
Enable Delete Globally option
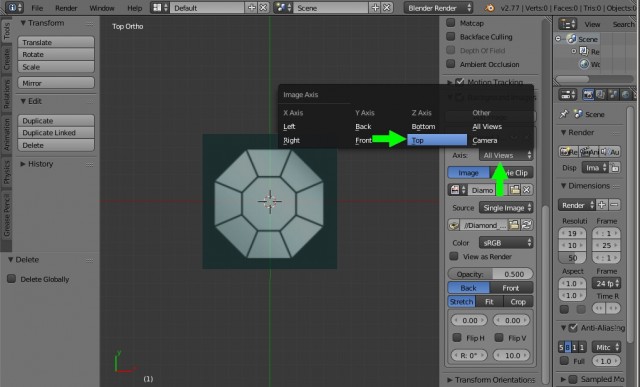tap(11, 279)
